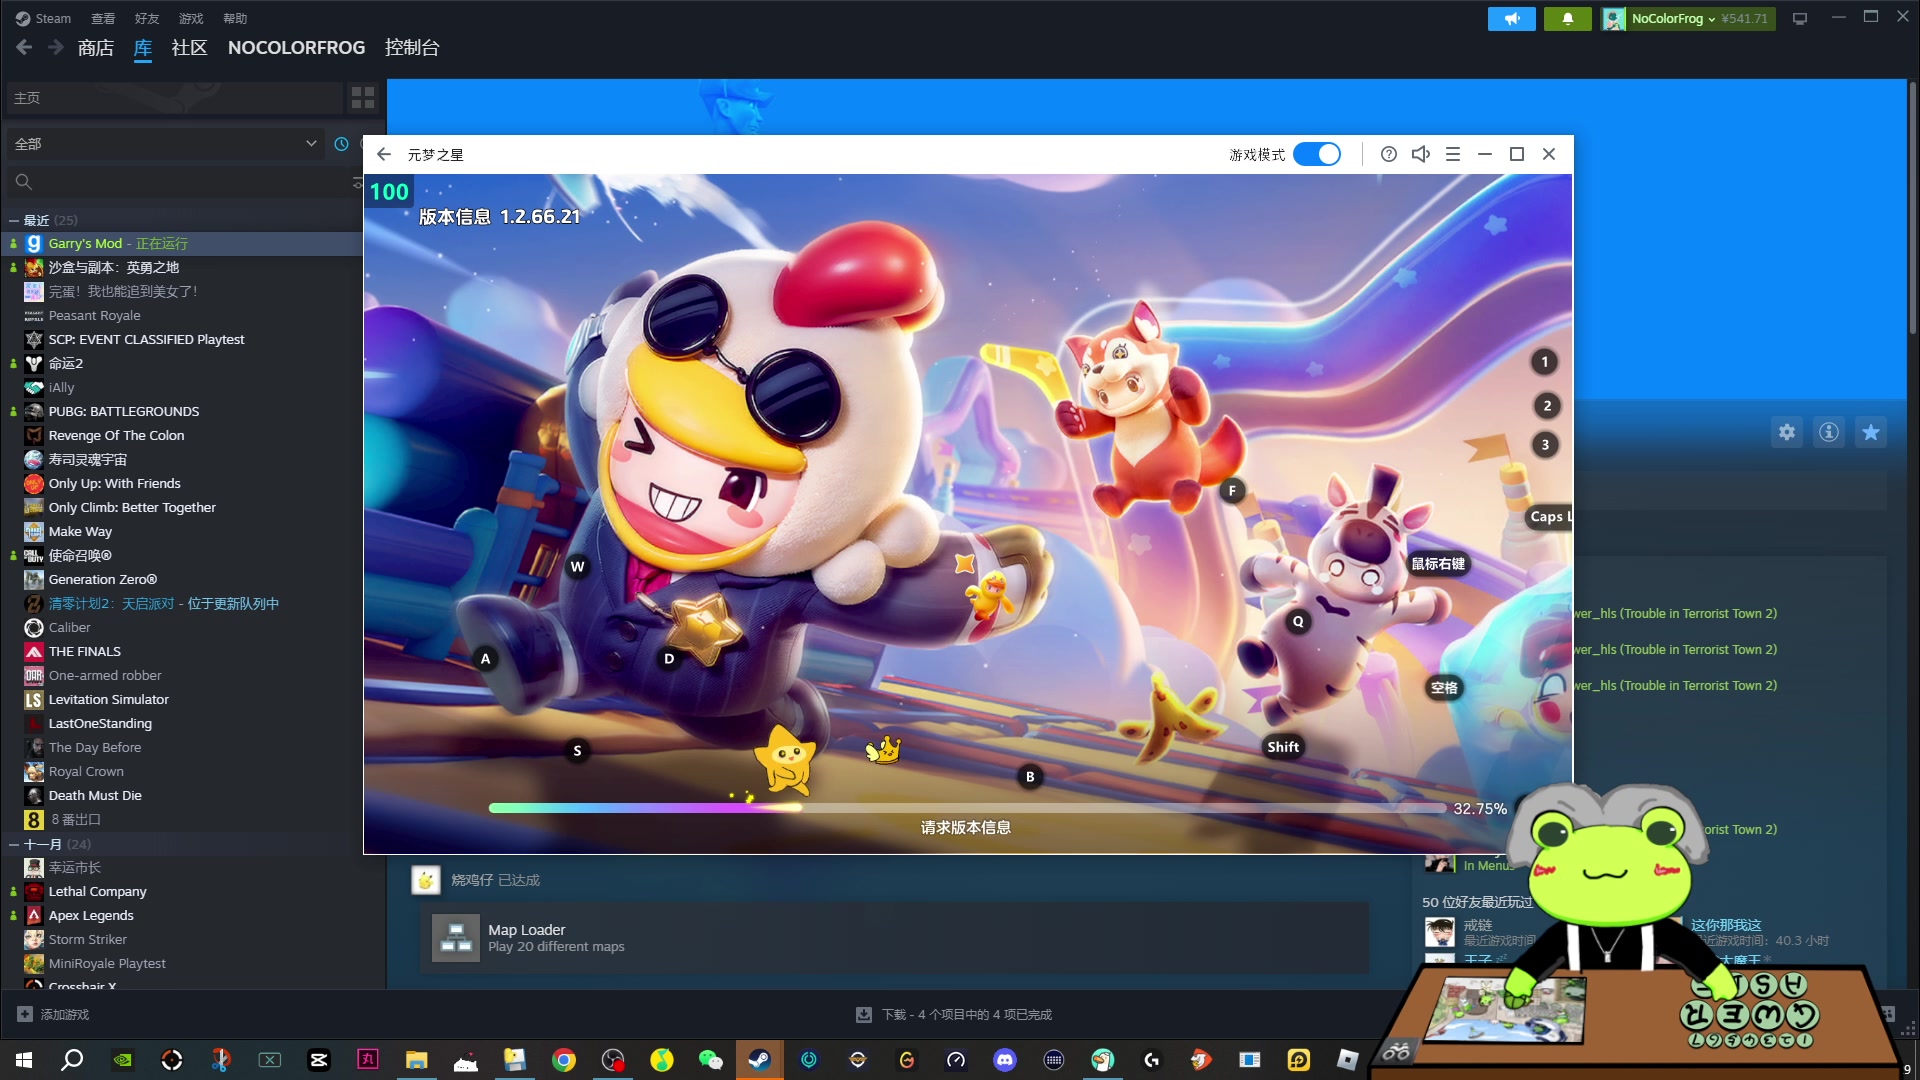Viewport: 1920px width, 1080px height.
Task: Toggle favorite star icon for game
Action: [1870, 432]
